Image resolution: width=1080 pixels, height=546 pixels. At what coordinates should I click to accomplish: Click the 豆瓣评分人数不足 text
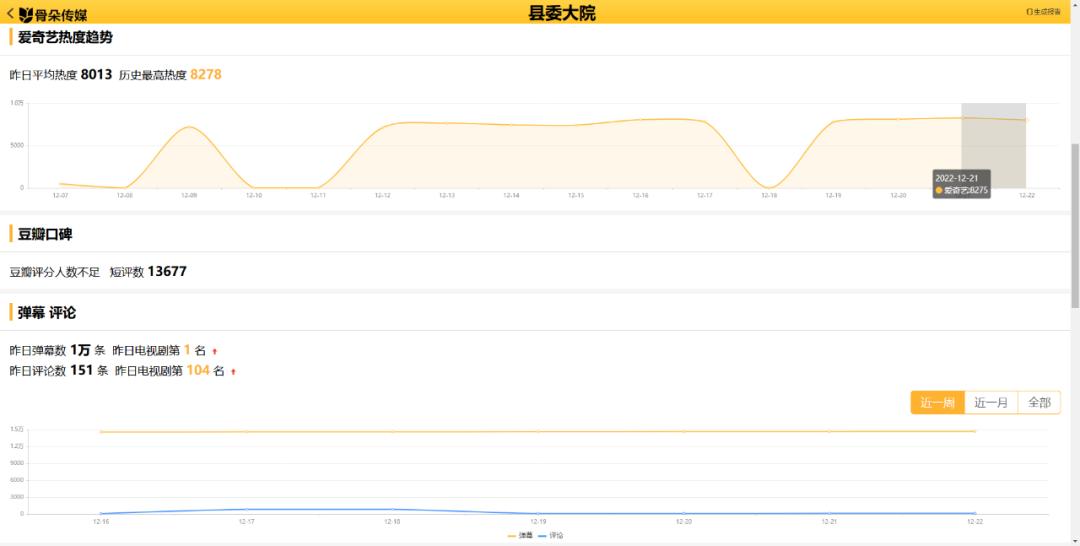tap(55, 272)
